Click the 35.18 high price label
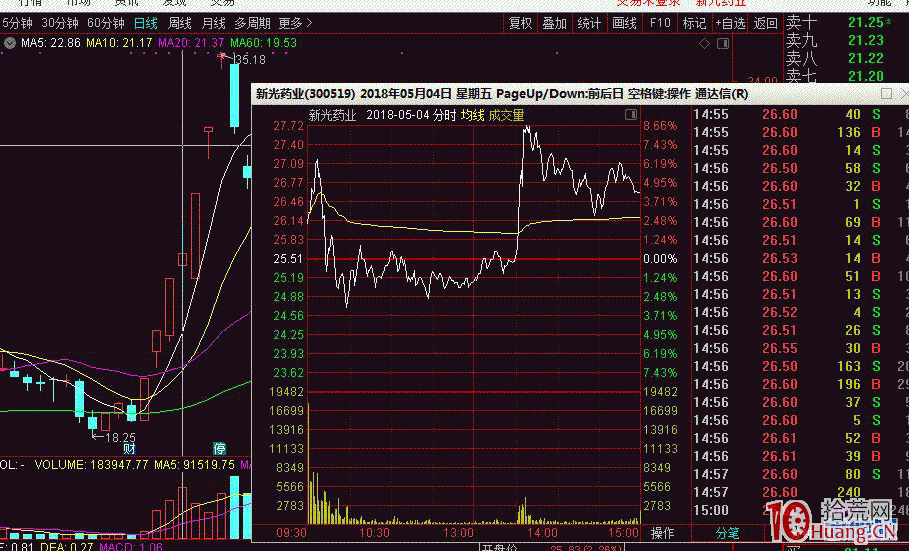 point(250,60)
